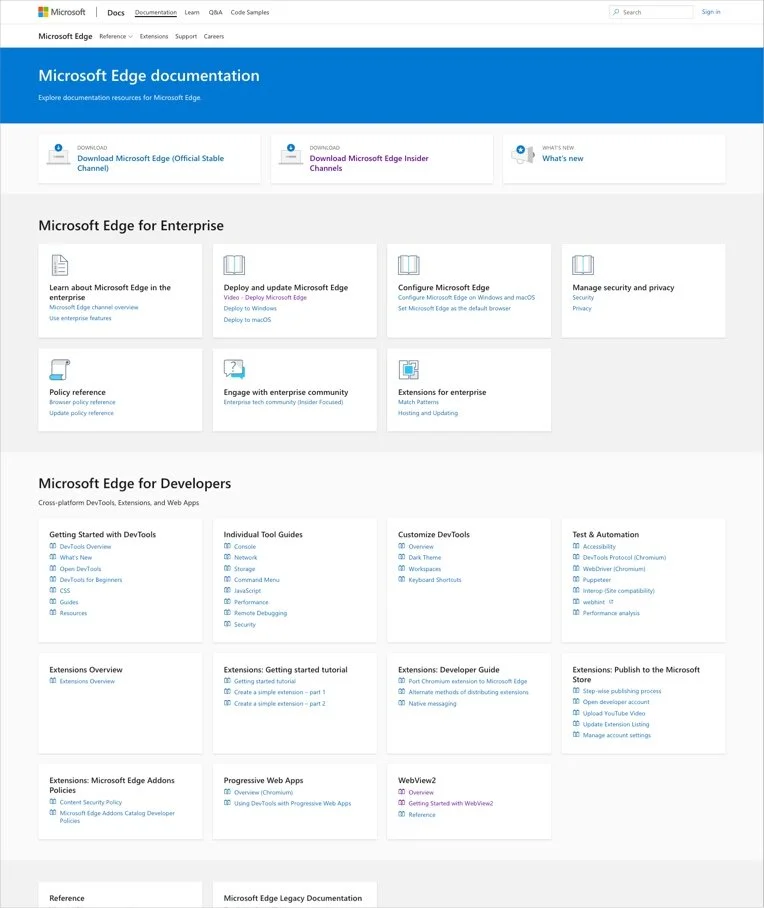Open Port Chromium extension to Microsoft Edge link
The height and width of the screenshot is (908, 764).
click(468, 682)
